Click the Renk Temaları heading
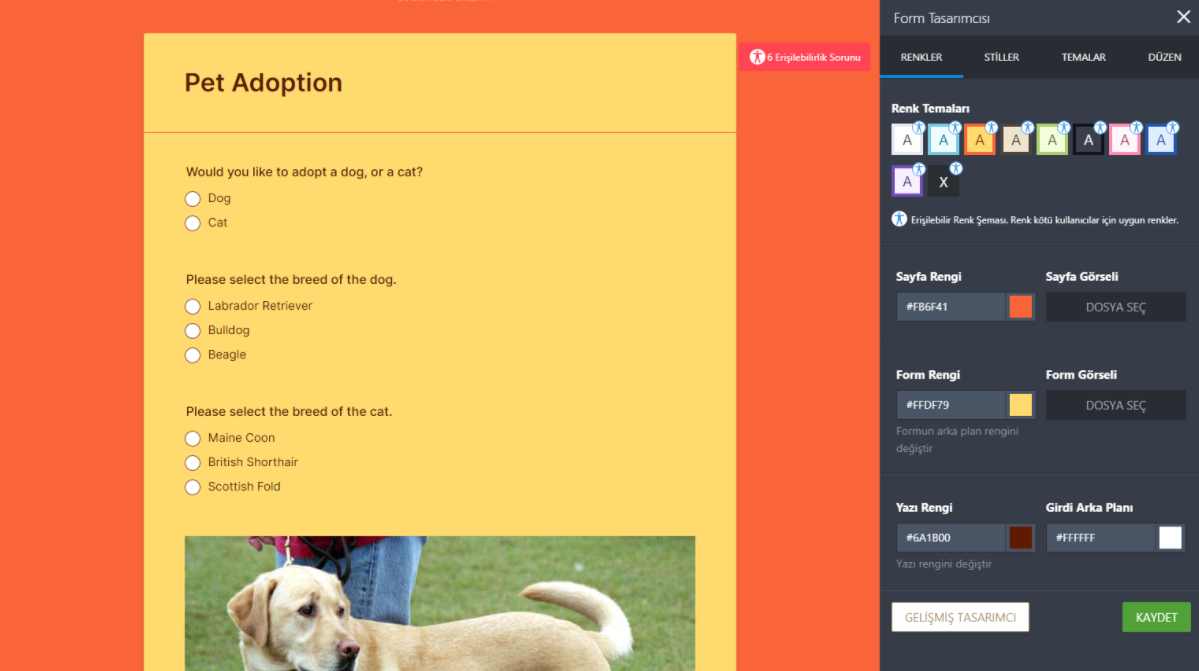 (930, 109)
